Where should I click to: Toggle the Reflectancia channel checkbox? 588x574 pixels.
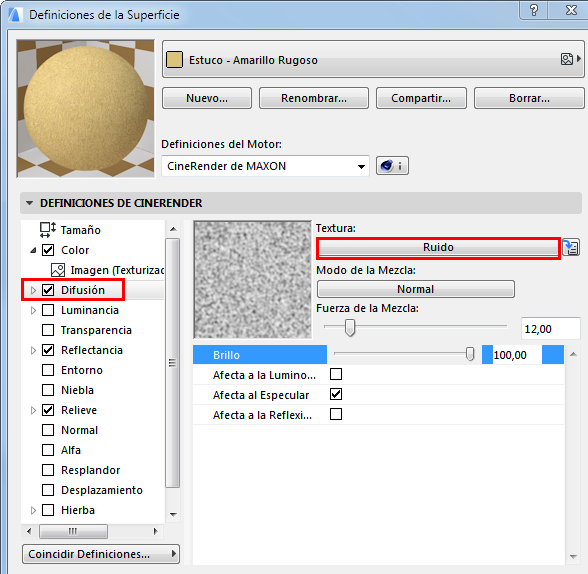[x=48, y=350]
